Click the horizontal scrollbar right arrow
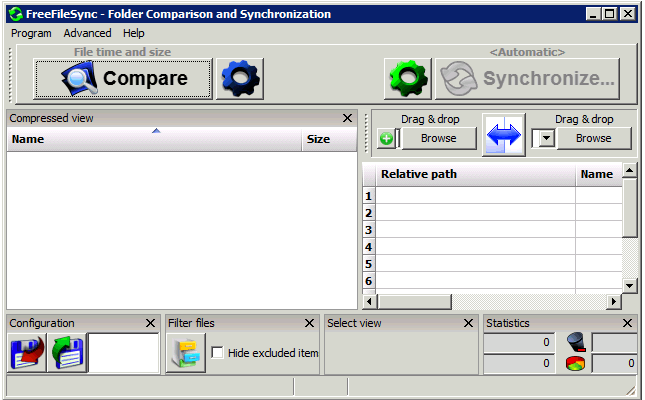This screenshot has width=645, height=400. [x=614, y=302]
